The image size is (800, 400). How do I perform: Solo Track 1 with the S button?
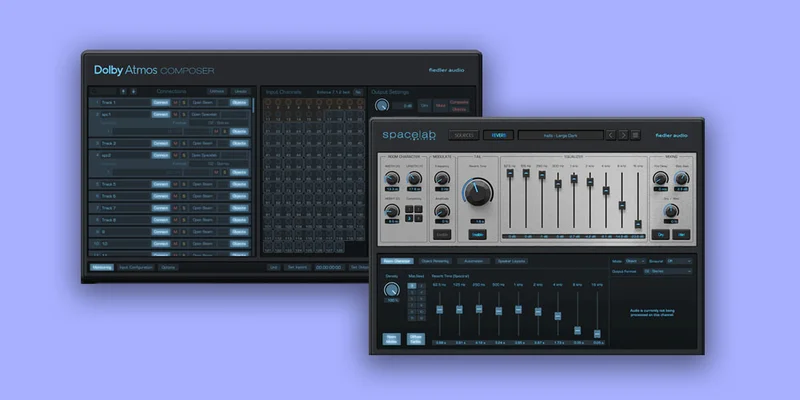click(x=184, y=103)
